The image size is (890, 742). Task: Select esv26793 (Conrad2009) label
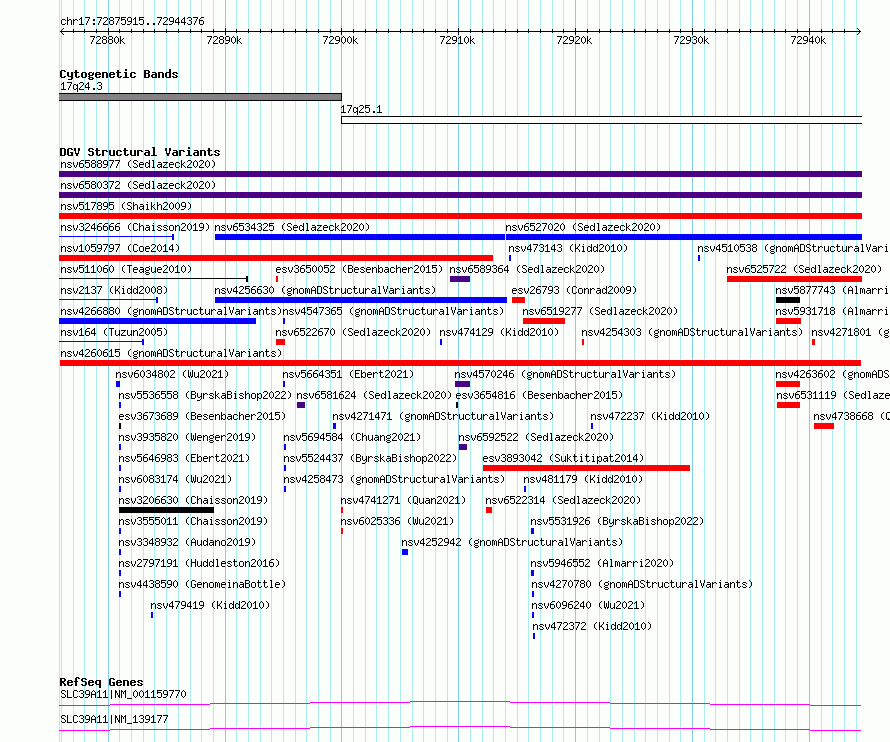coord(574,290)
